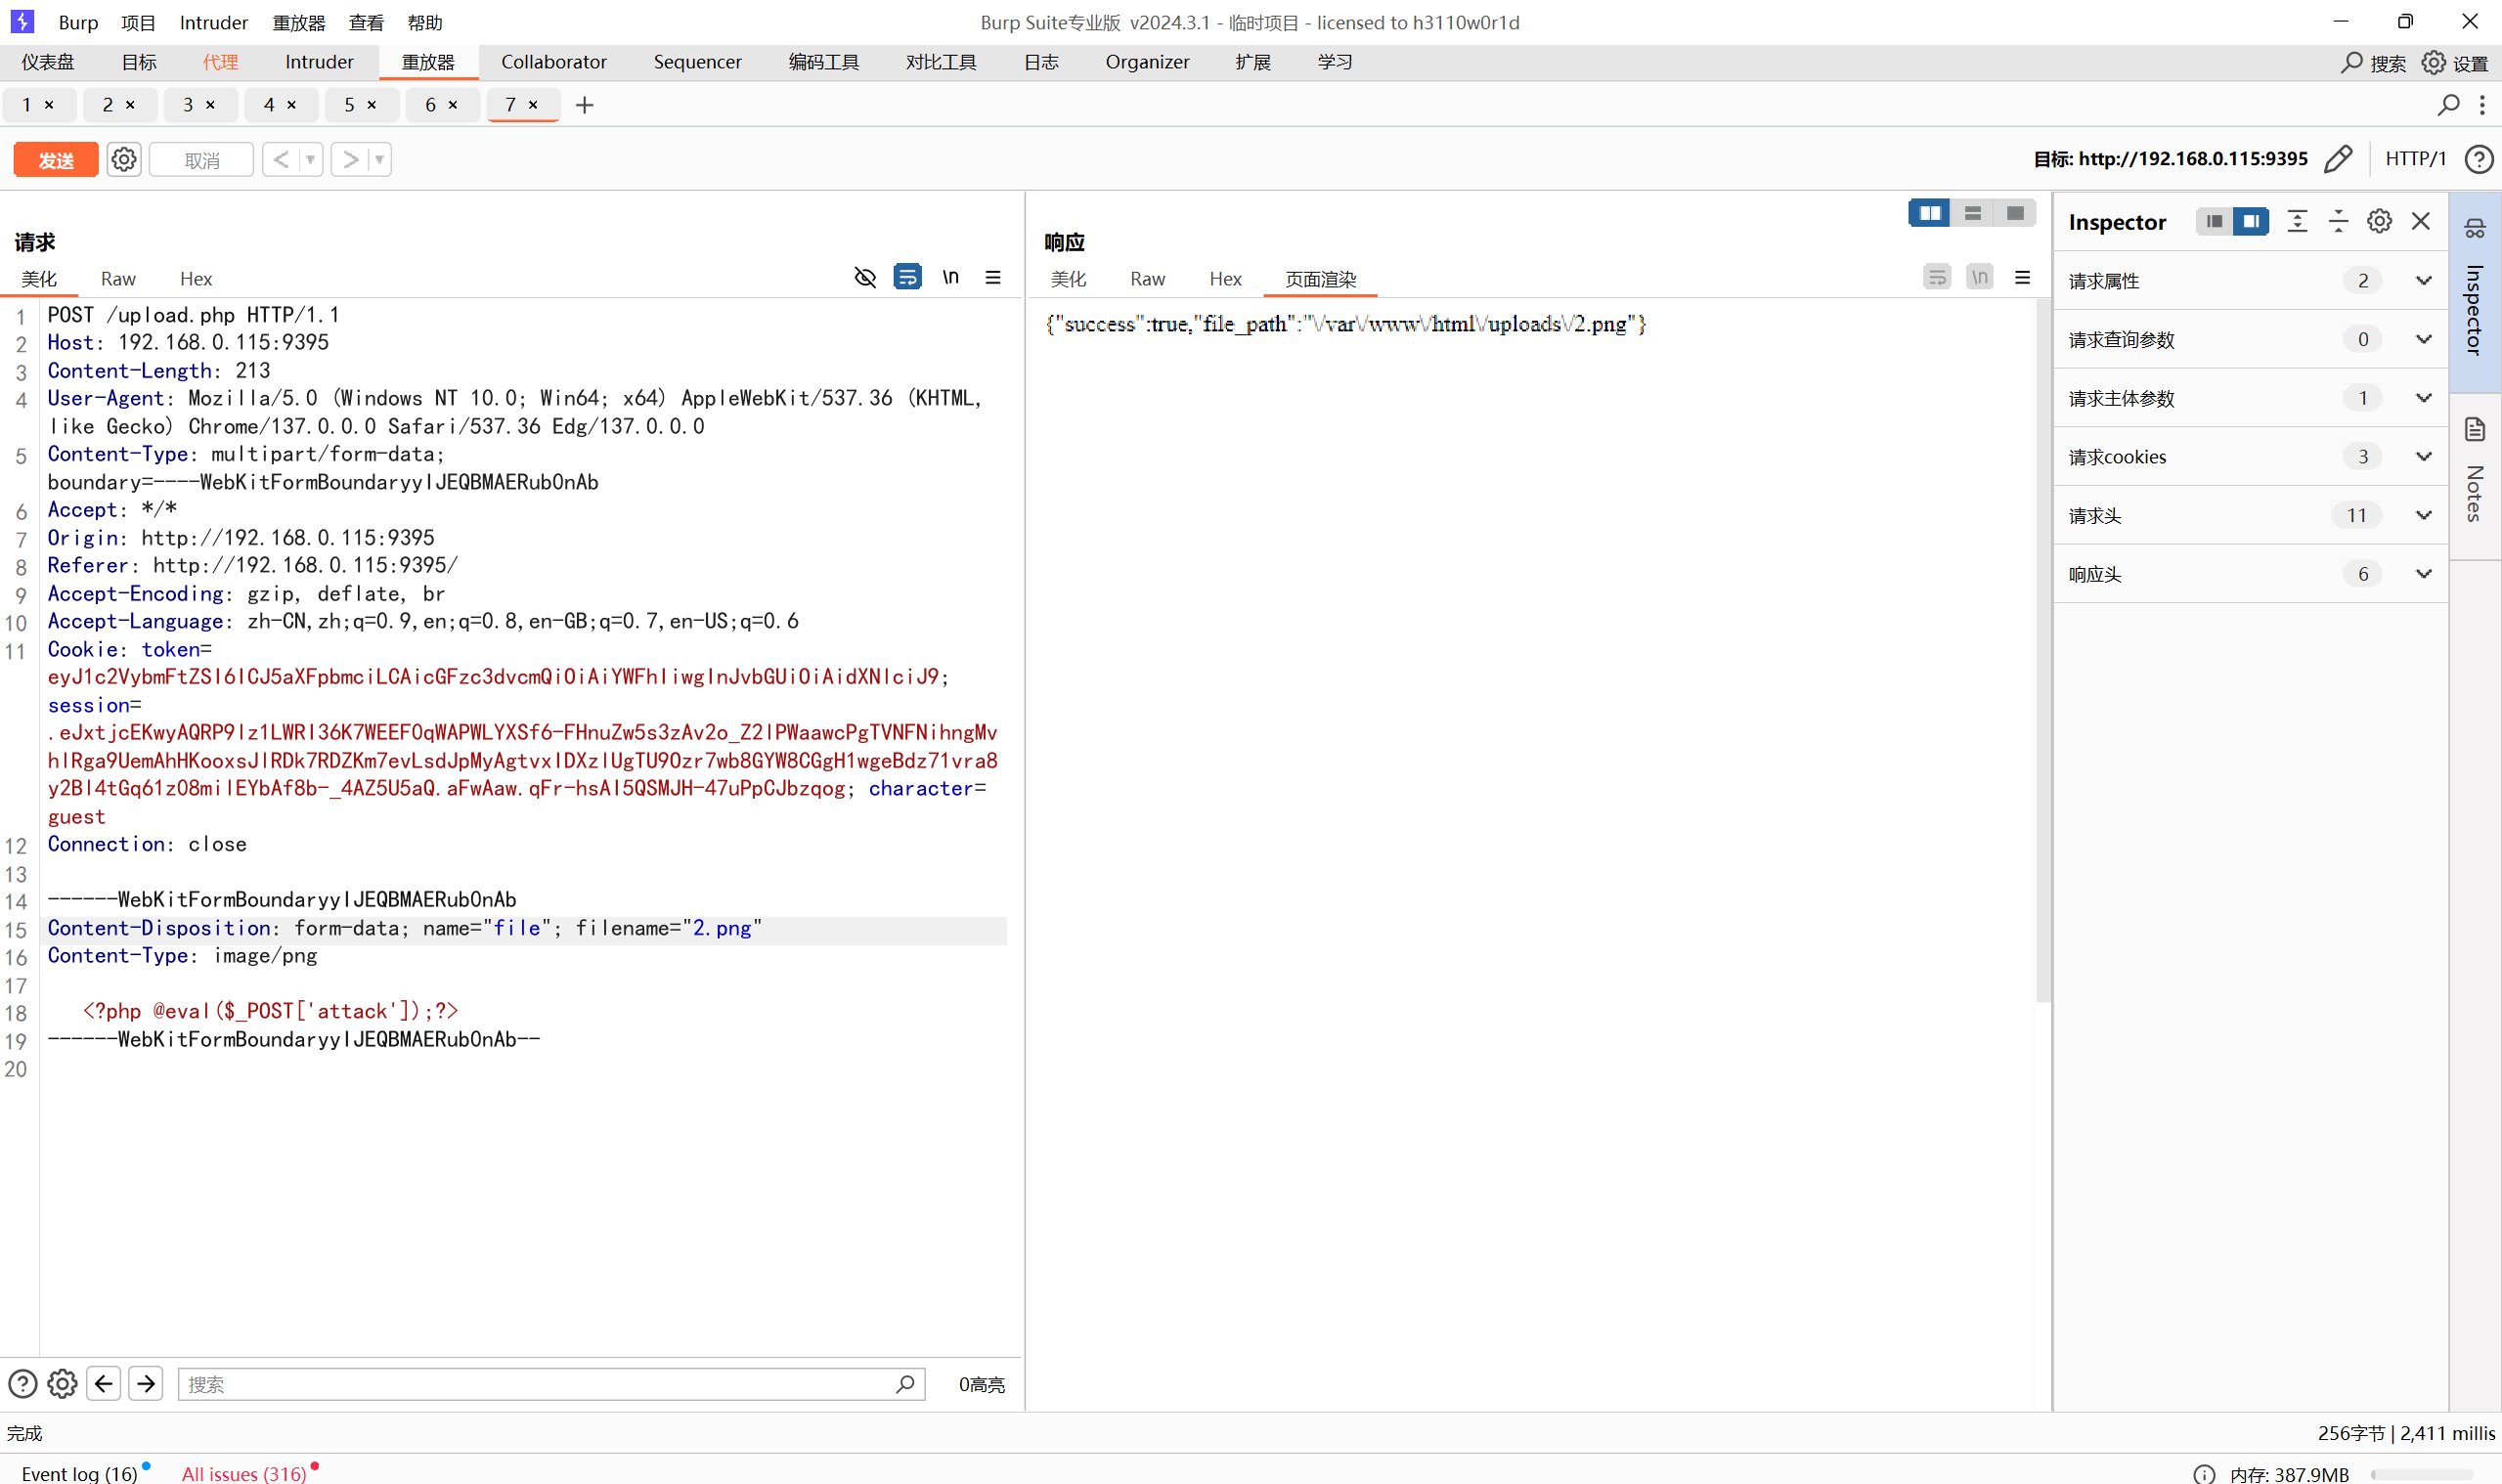This screenshot has height=1484, width=2502.
Task: Select combined tabbed layout view
Action: point(2015,213)
